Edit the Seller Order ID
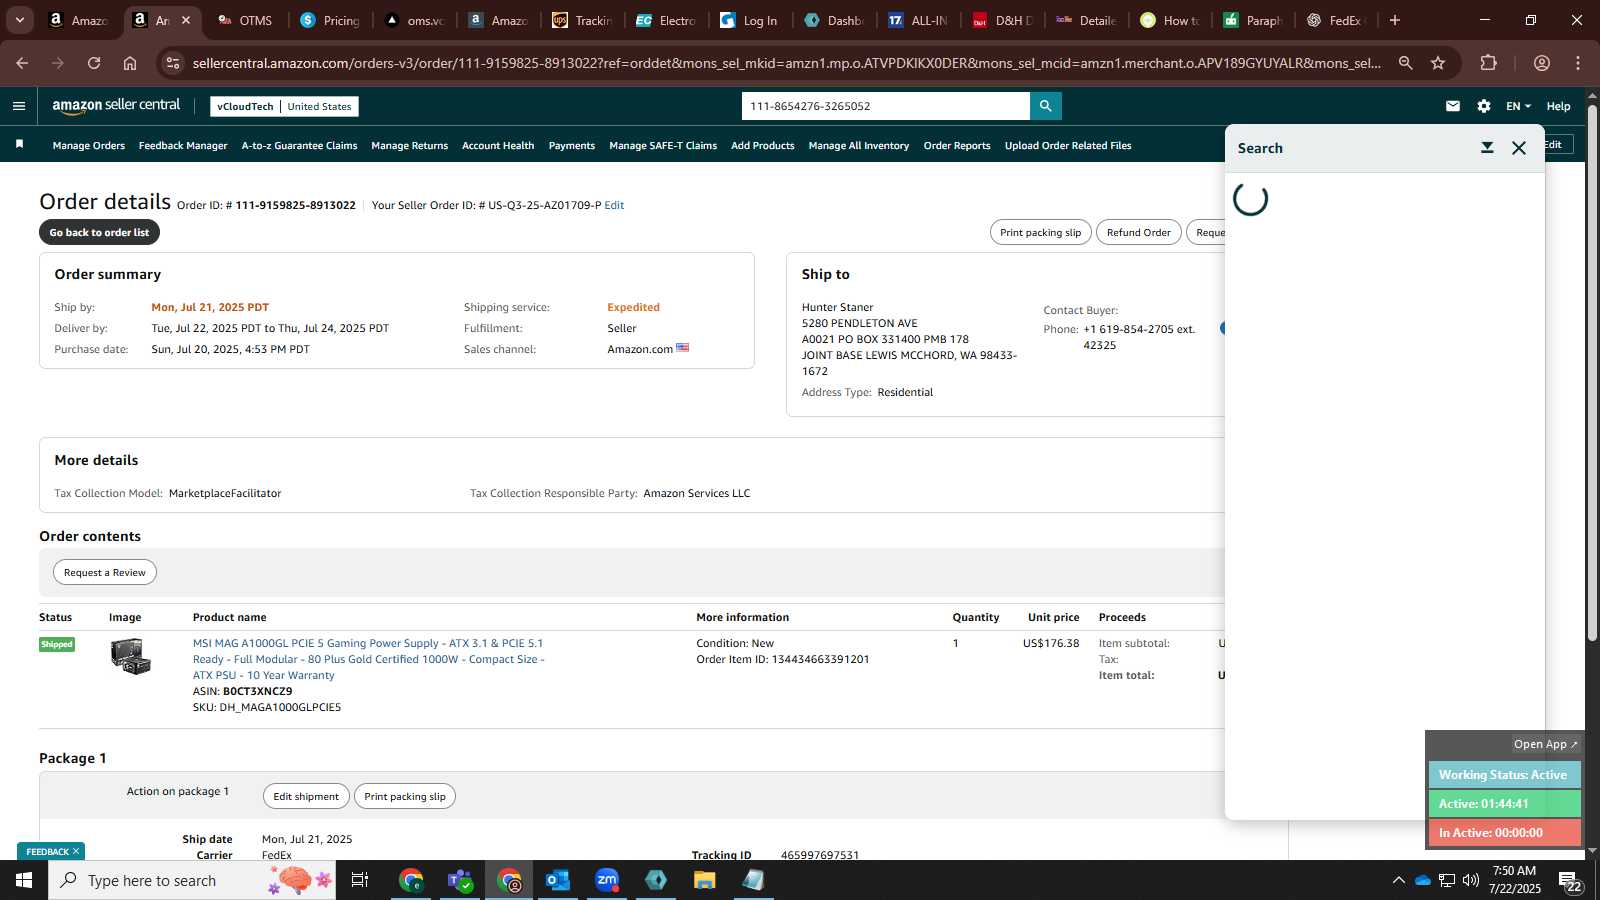Viewport: 1600px width, 900px height. click(614, 205)
